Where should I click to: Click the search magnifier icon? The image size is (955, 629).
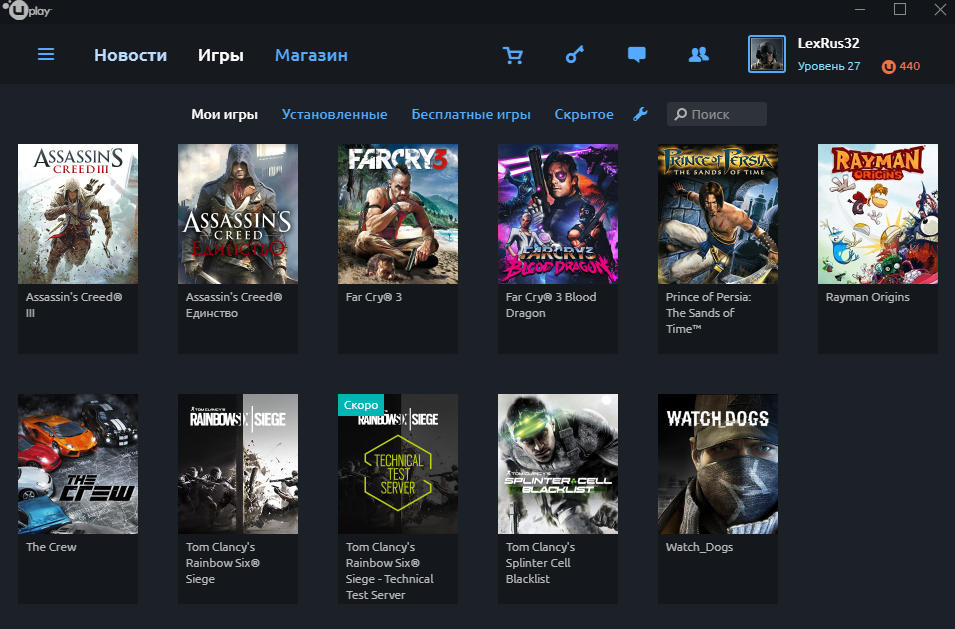tap(680, 114)
